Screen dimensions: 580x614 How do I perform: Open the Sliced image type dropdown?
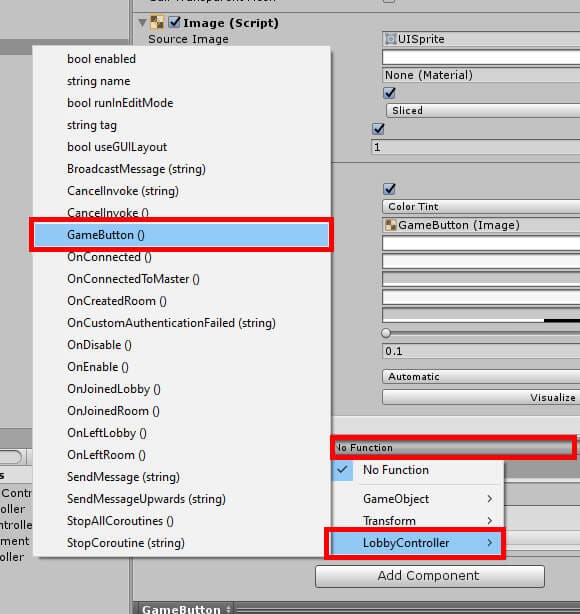tap(482, 110)
